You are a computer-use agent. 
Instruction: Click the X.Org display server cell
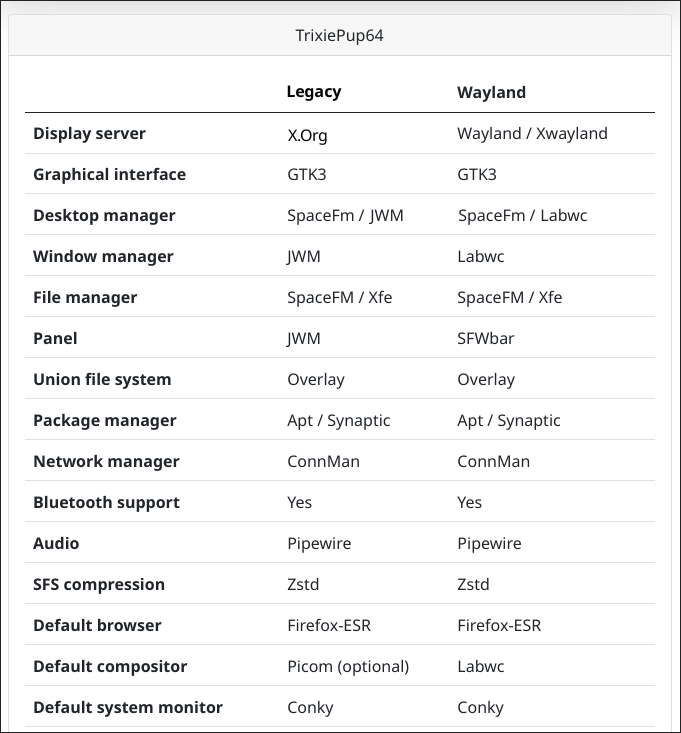point(307,134)
